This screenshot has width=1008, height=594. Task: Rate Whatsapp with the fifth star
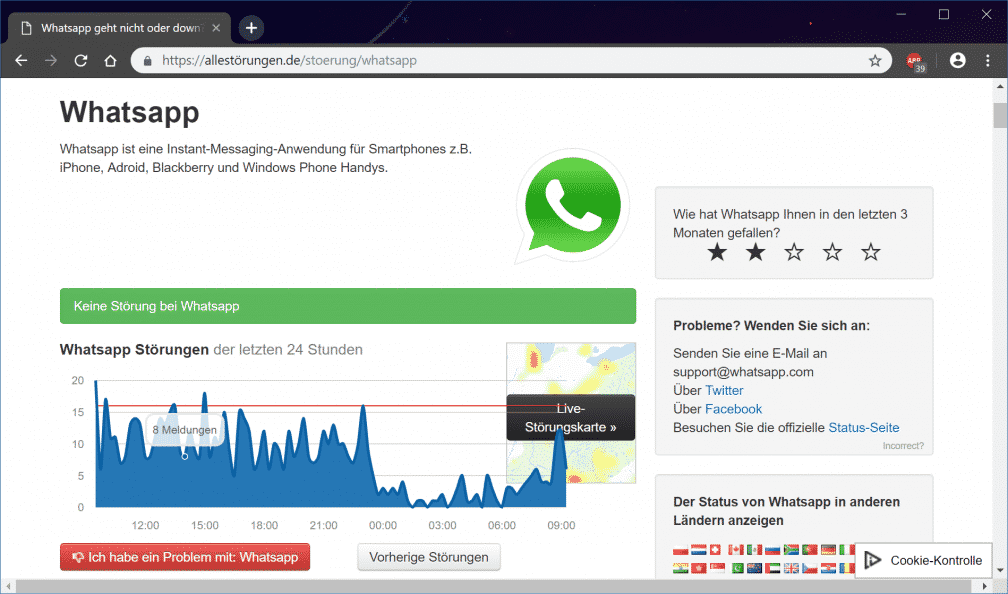[871, 252]
